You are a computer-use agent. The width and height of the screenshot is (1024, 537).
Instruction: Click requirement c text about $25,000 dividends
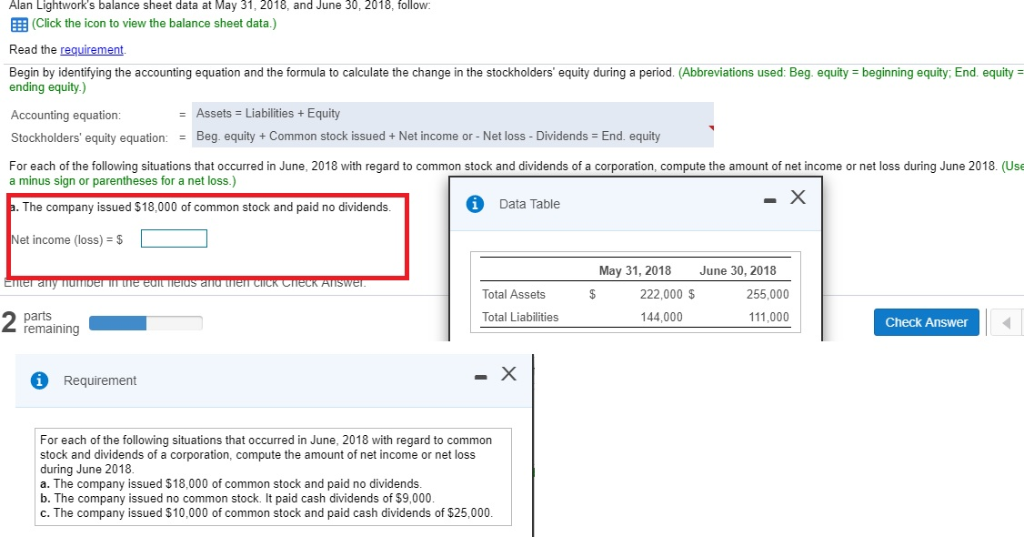coord(266,513)
